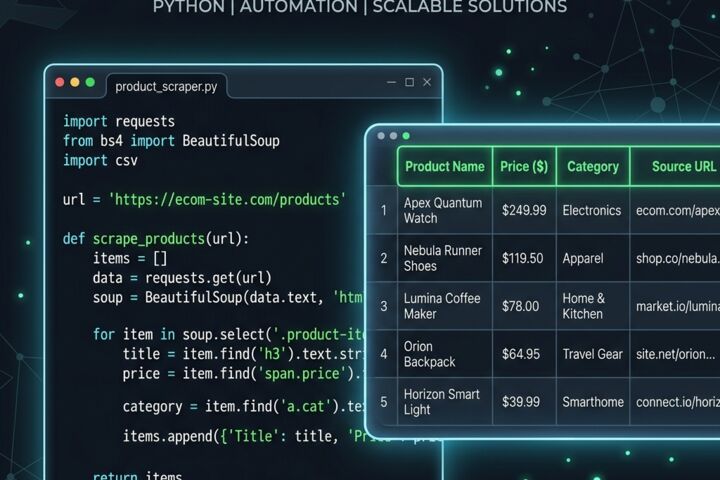Click row number 1 in table
This screenshot has width=720, height=480.
(383, 210)
